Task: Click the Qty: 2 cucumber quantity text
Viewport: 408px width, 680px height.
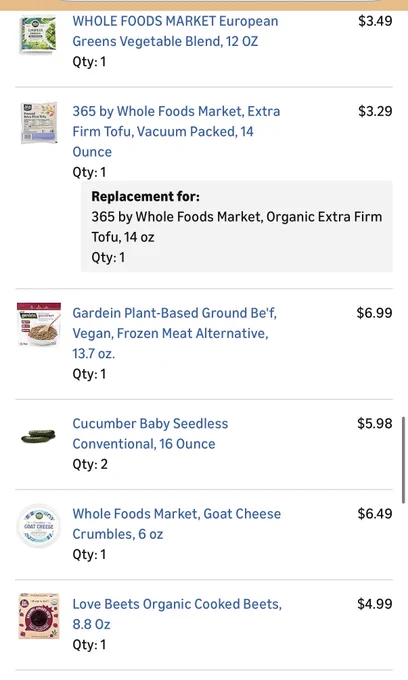Action: click(90, 464)
